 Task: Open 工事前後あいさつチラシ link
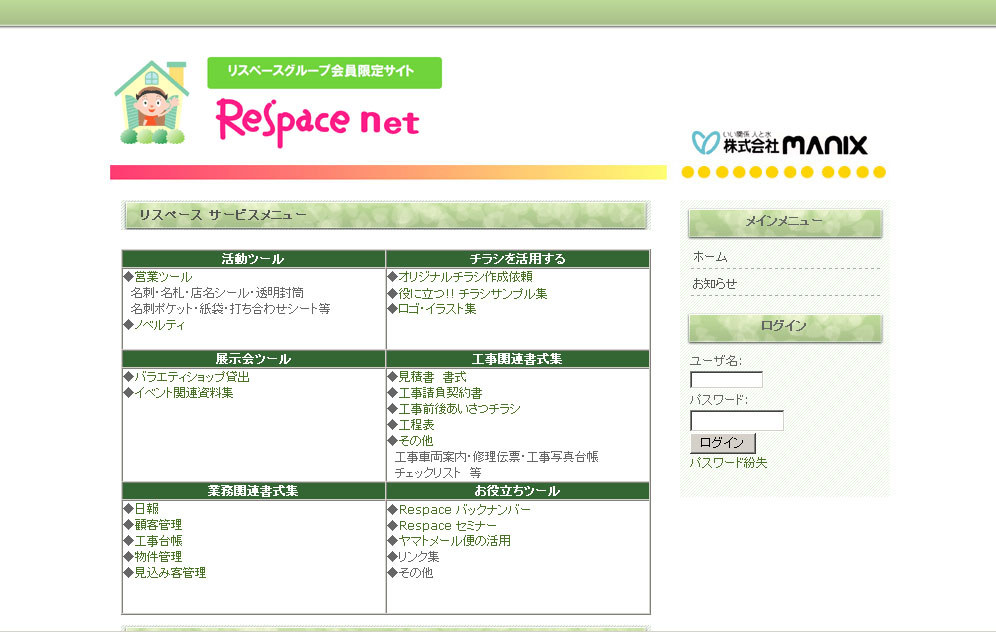point(459,408)
